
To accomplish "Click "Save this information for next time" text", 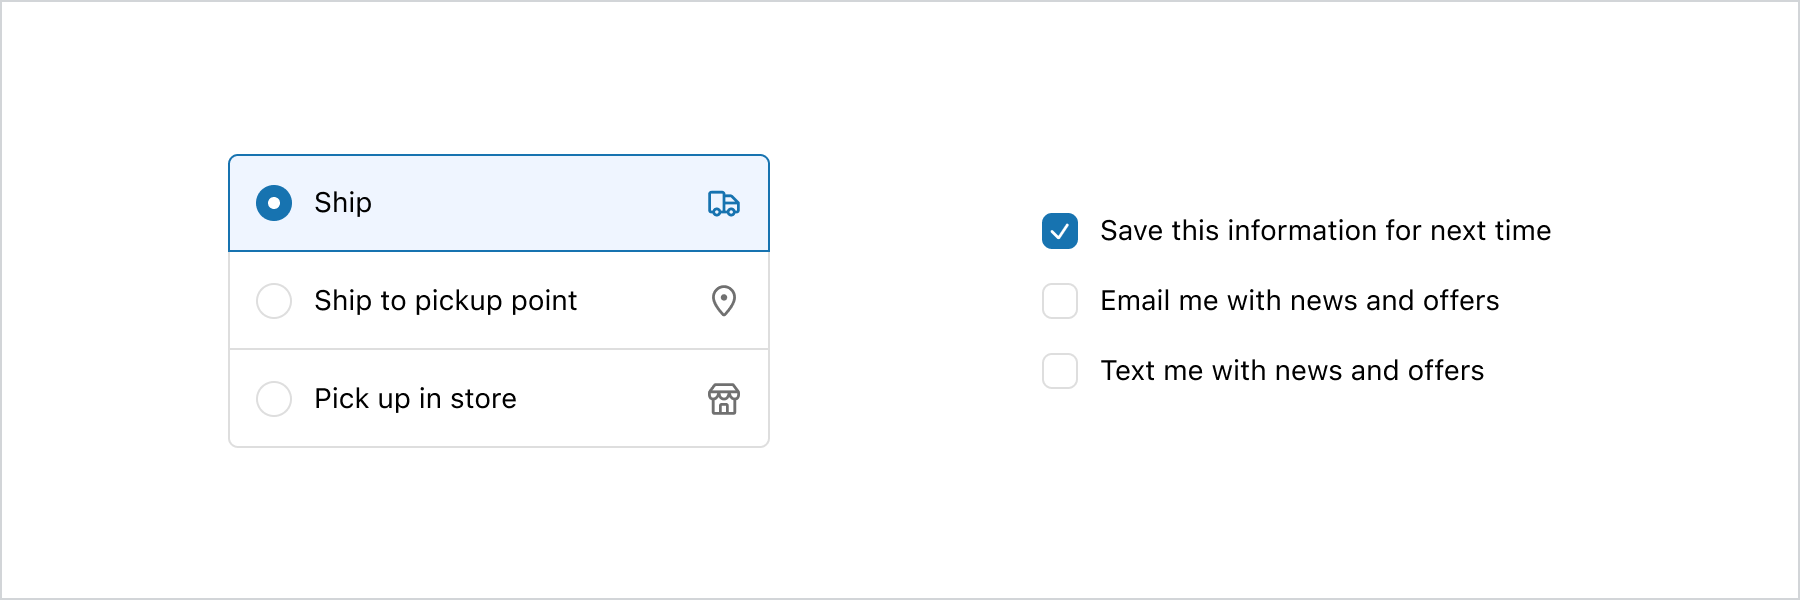I will tap(1325, 231).
